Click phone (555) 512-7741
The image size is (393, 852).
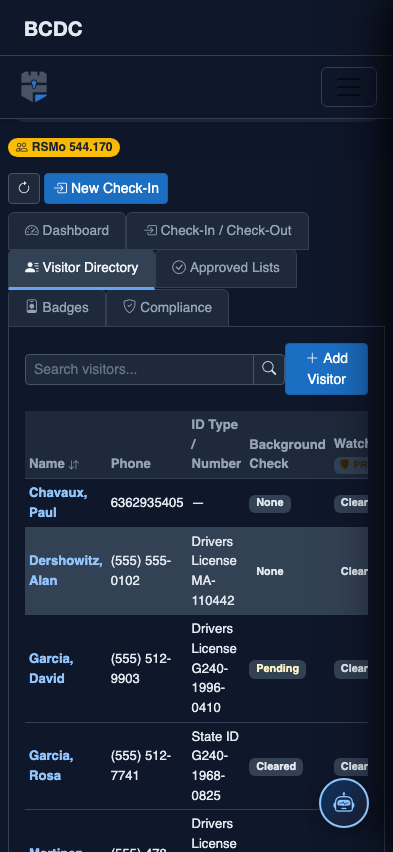coord(141,766)
